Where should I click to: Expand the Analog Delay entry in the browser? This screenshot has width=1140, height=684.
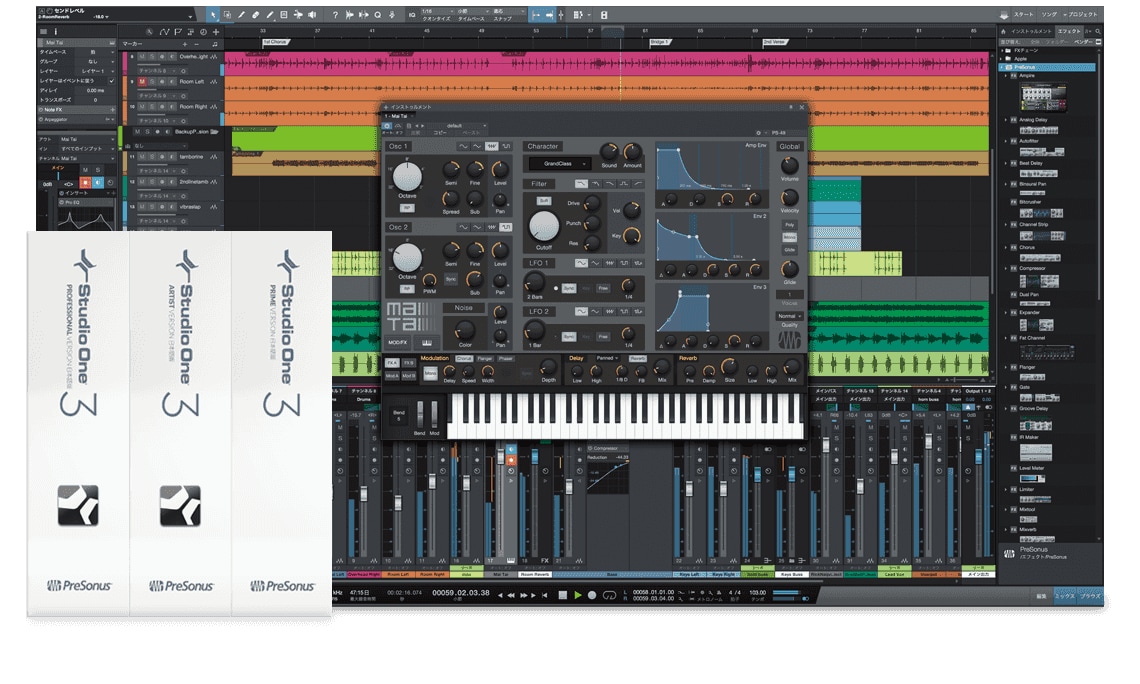point(1007,120)
